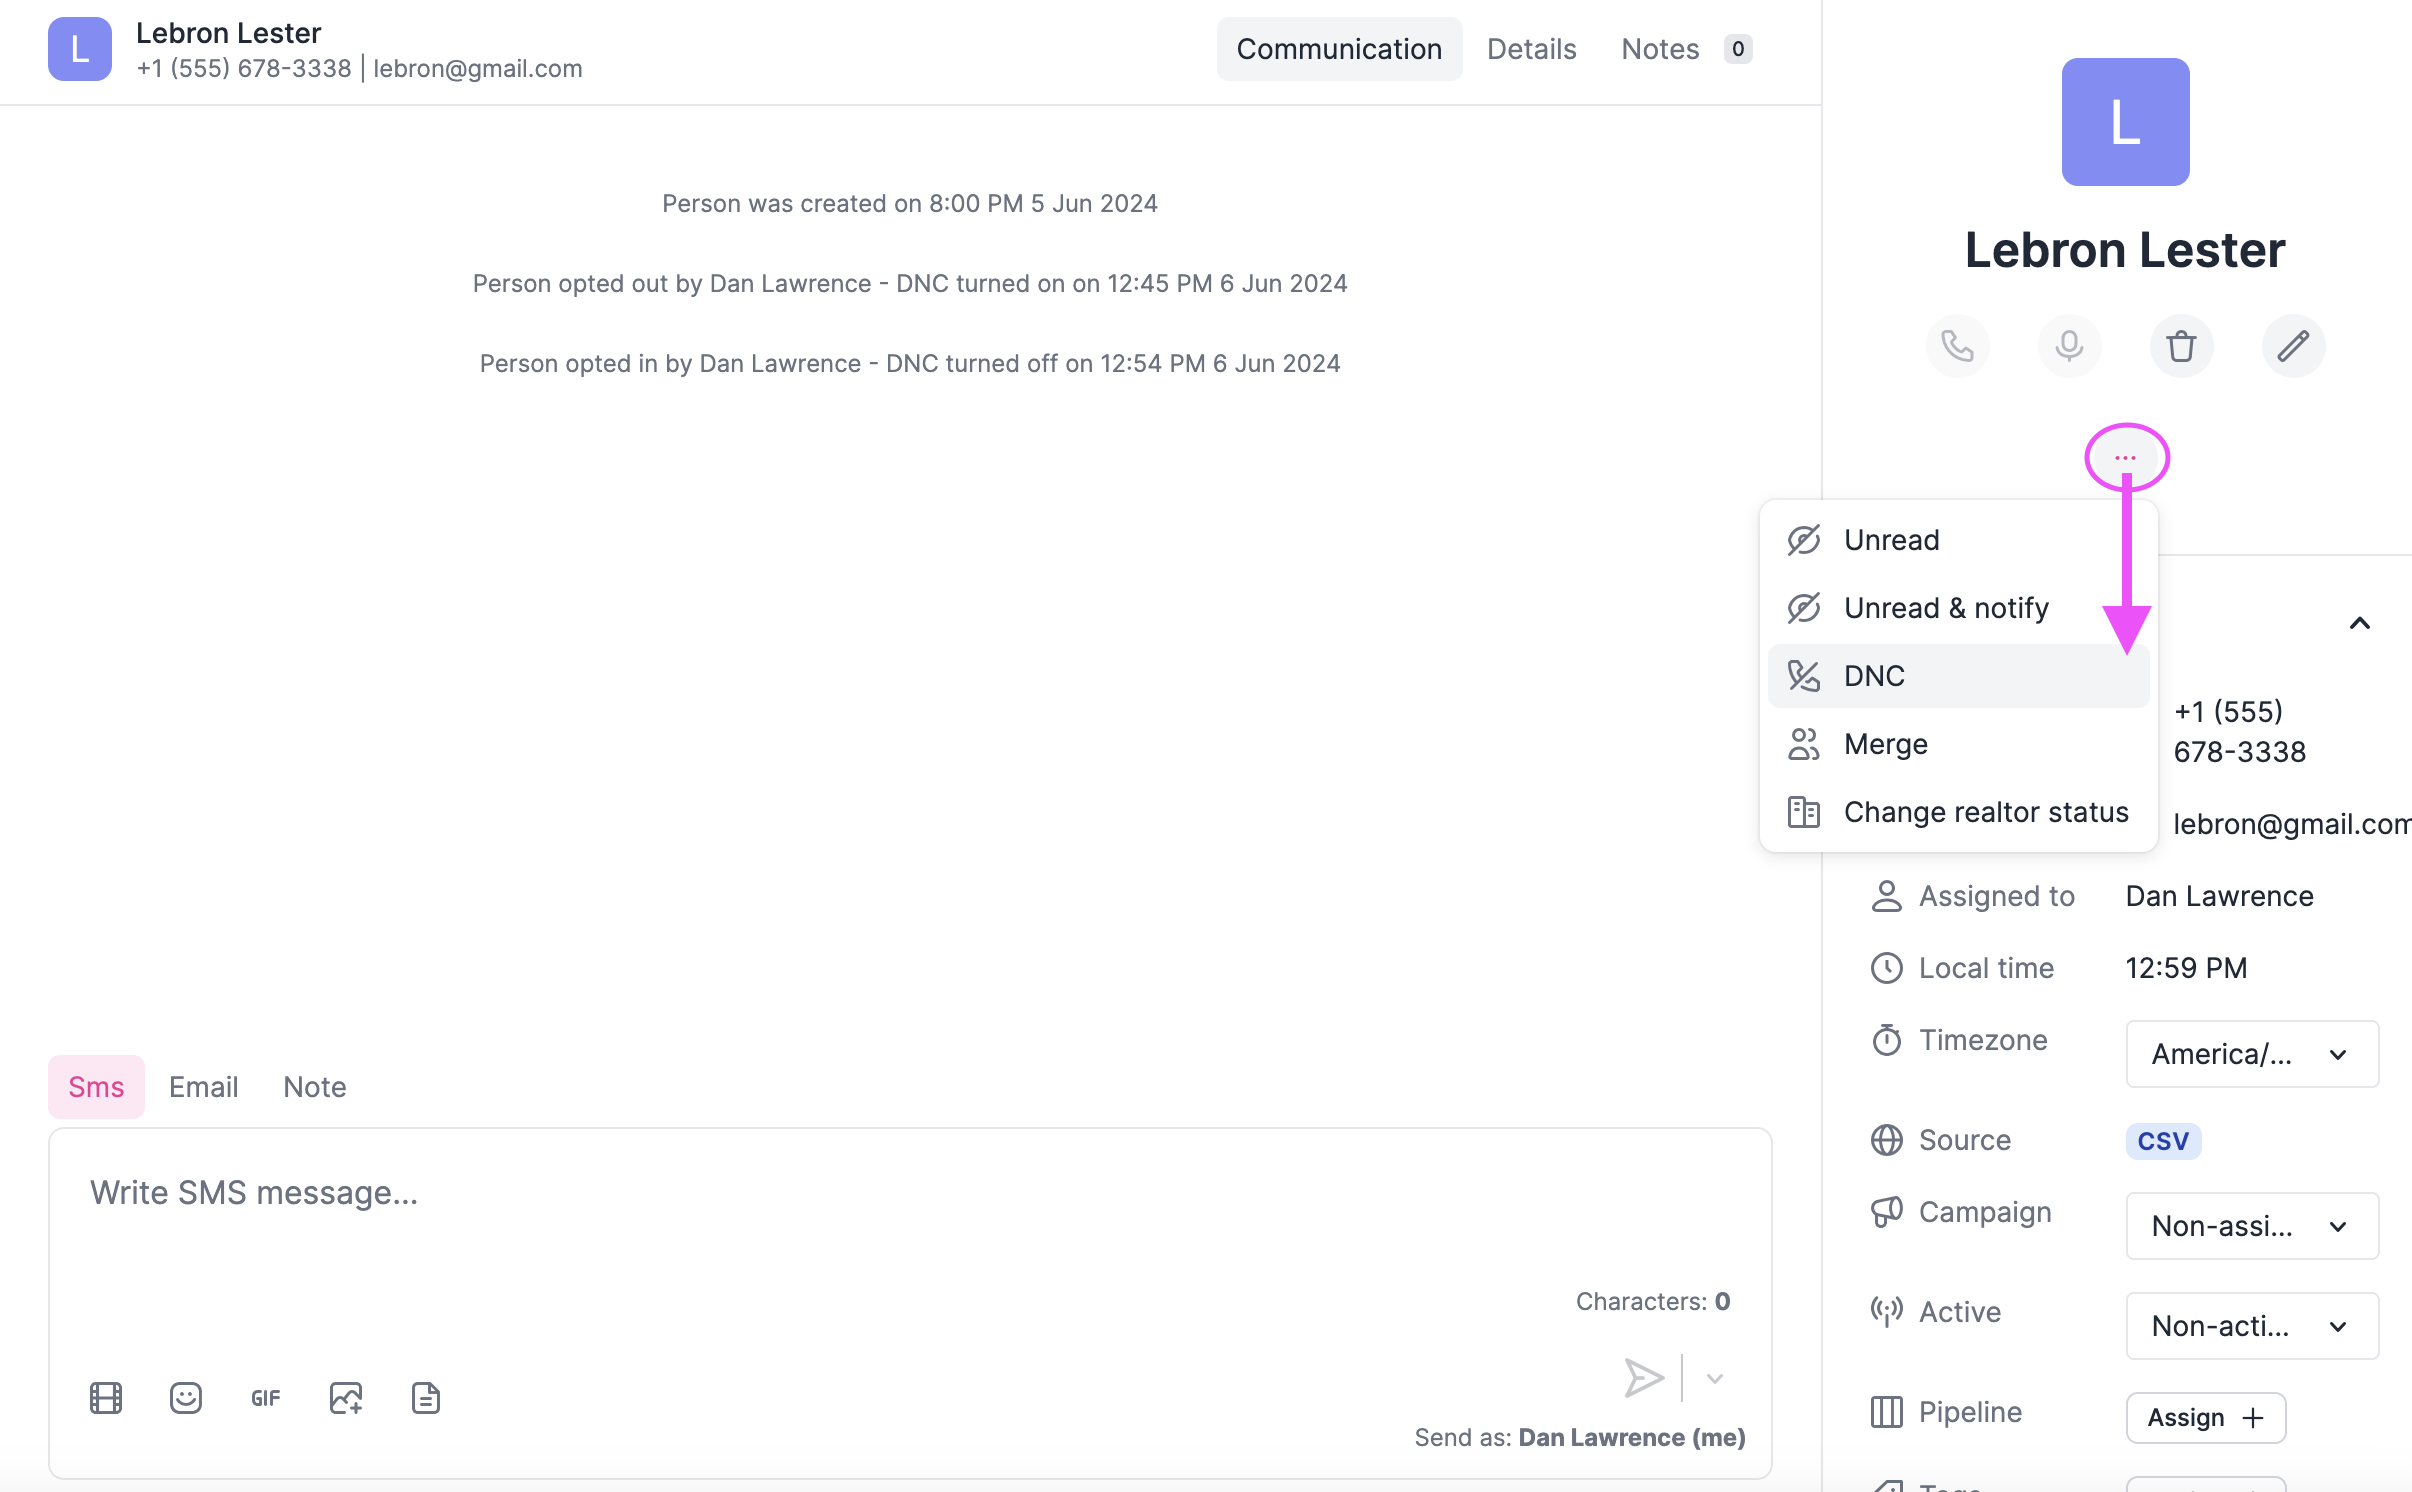Click the Assign pipeline button
Image resolution: width=2412 pixels, height=1492 pixels.
[x=2205, y=1418]
